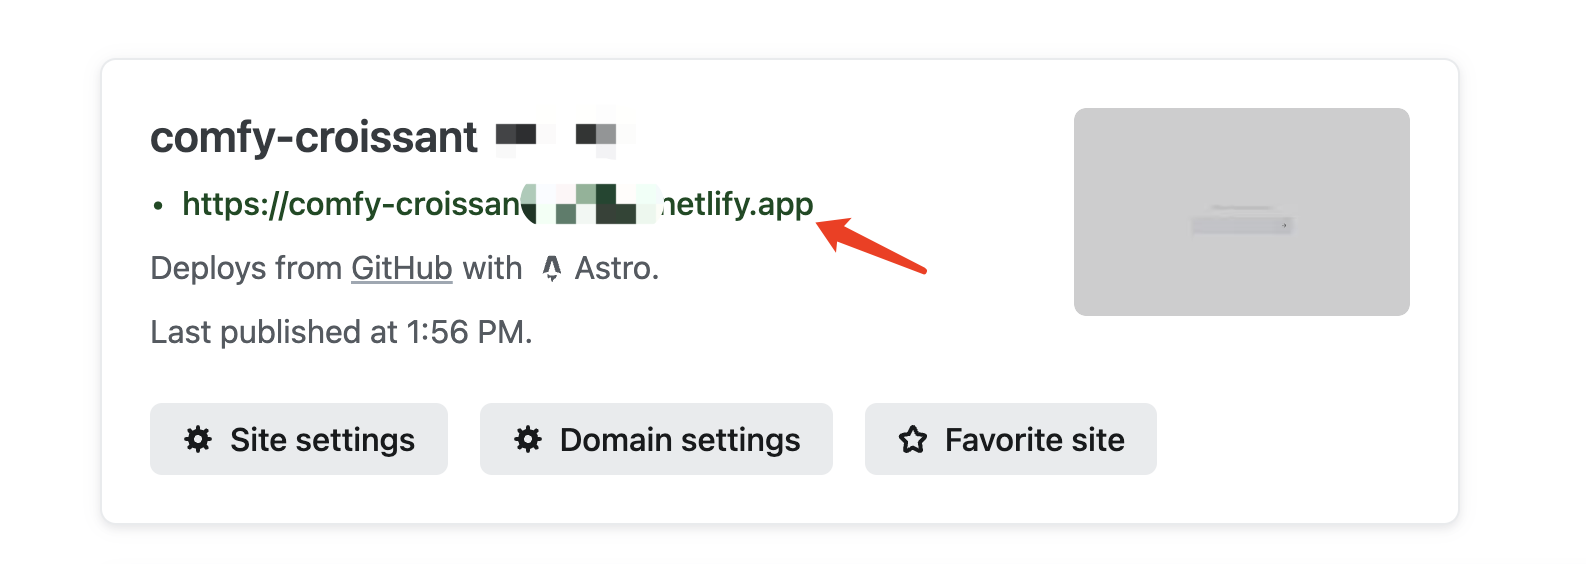Click the Last published at 1:56 PM text
The height and width of the screenshot is (564, 1586).
341,332
